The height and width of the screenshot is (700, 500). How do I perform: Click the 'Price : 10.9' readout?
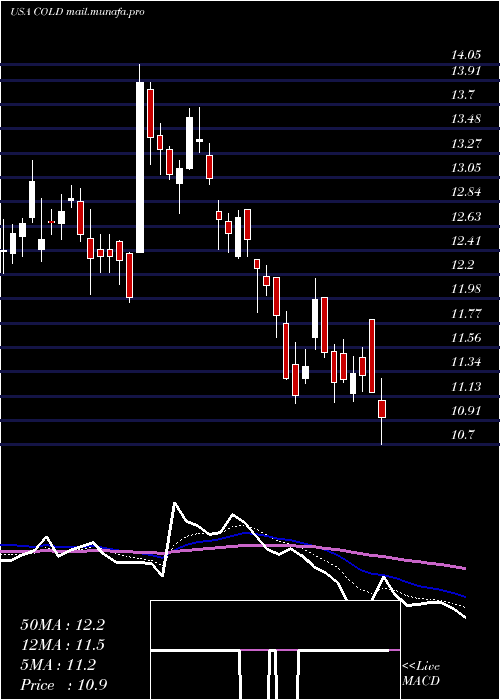(x=63, y=685)
